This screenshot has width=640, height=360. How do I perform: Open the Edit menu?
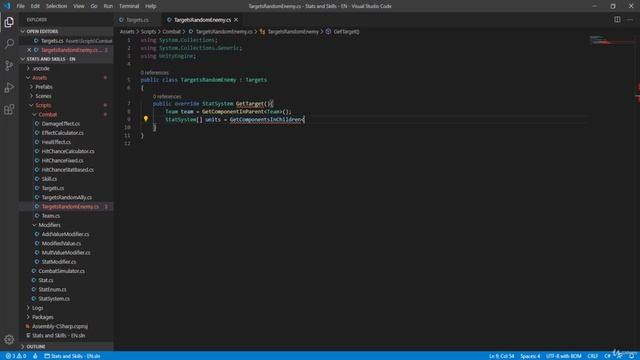click(x=35, y=6)
